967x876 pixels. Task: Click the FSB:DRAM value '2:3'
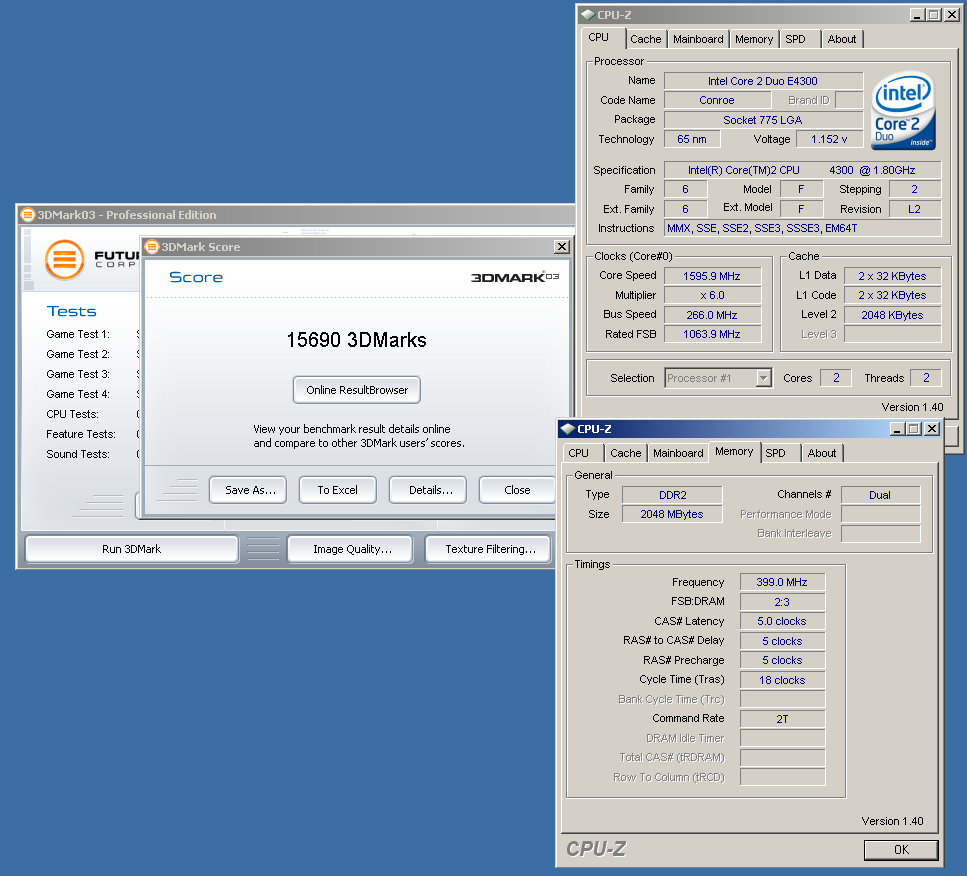pos(782,601)
